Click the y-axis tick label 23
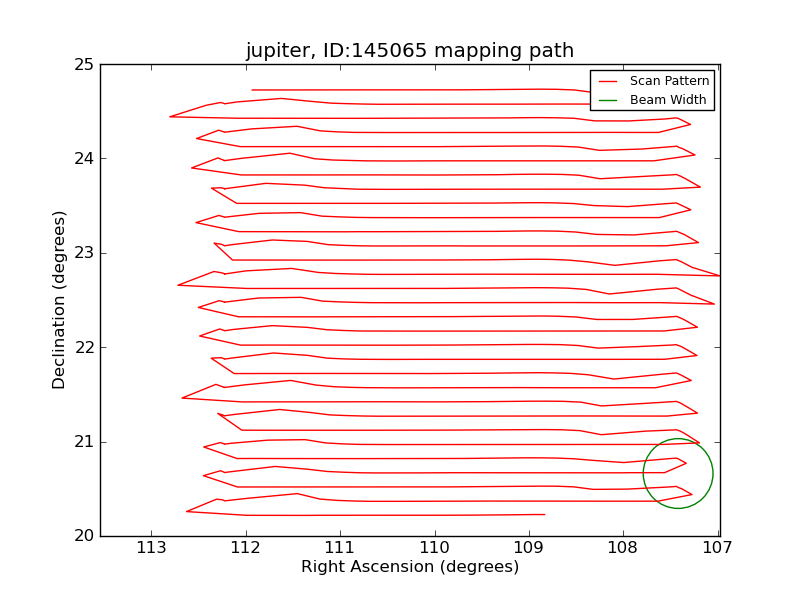800x600 pixels. 84,253
